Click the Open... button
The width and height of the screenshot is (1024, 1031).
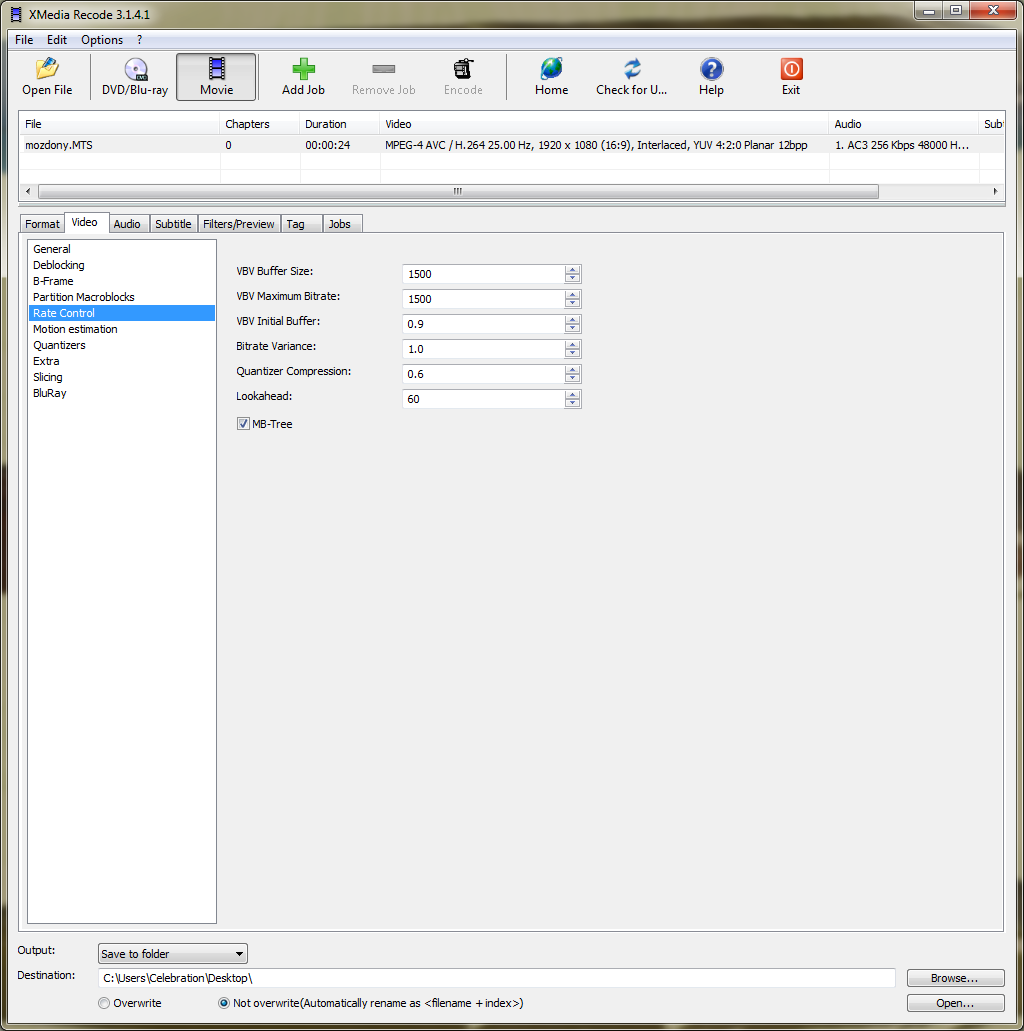(955, 1003)
